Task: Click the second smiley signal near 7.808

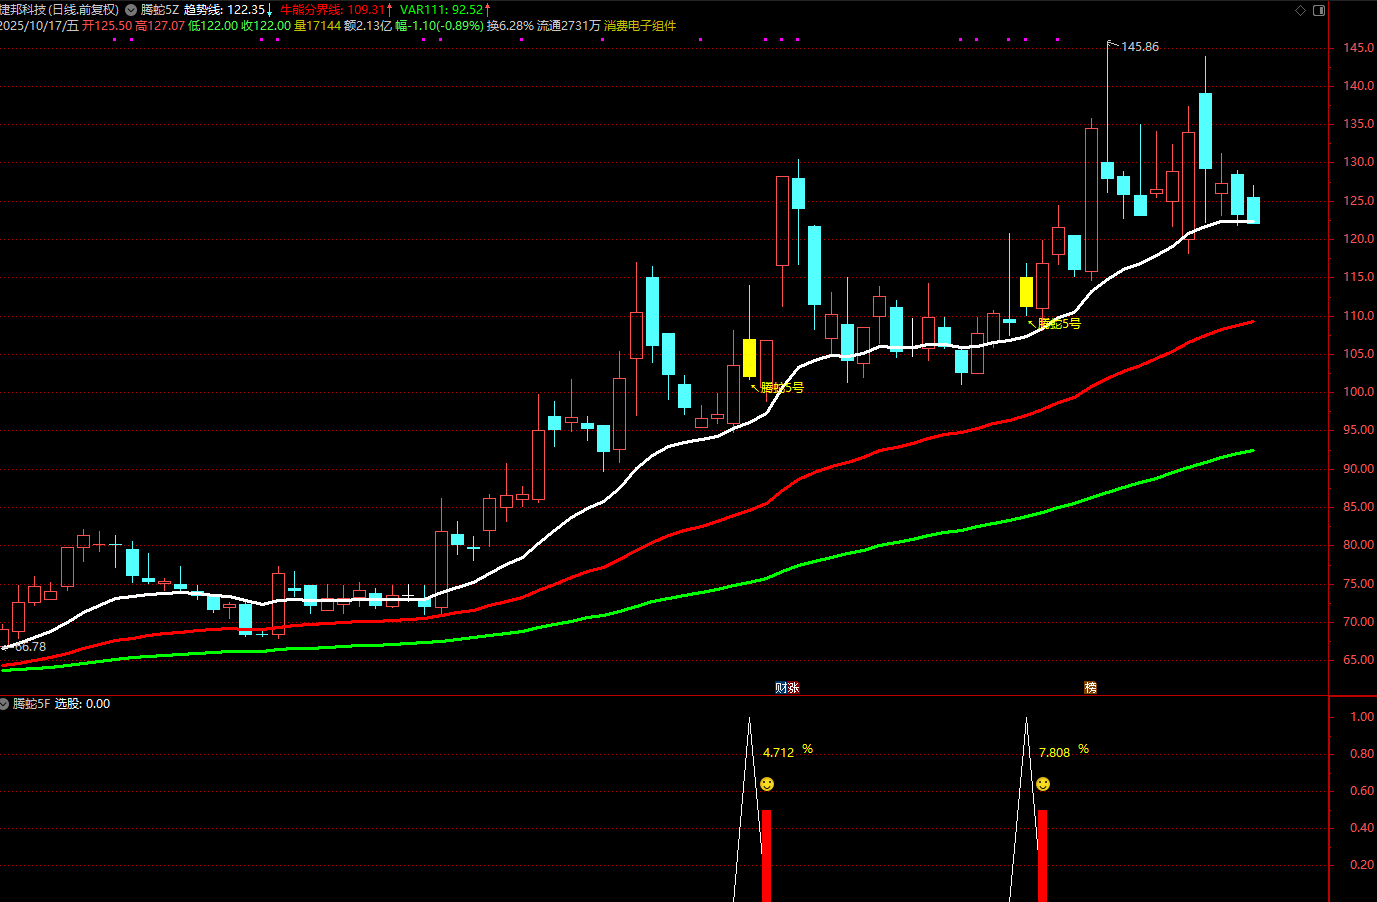Action: (x=1043, y=784)
